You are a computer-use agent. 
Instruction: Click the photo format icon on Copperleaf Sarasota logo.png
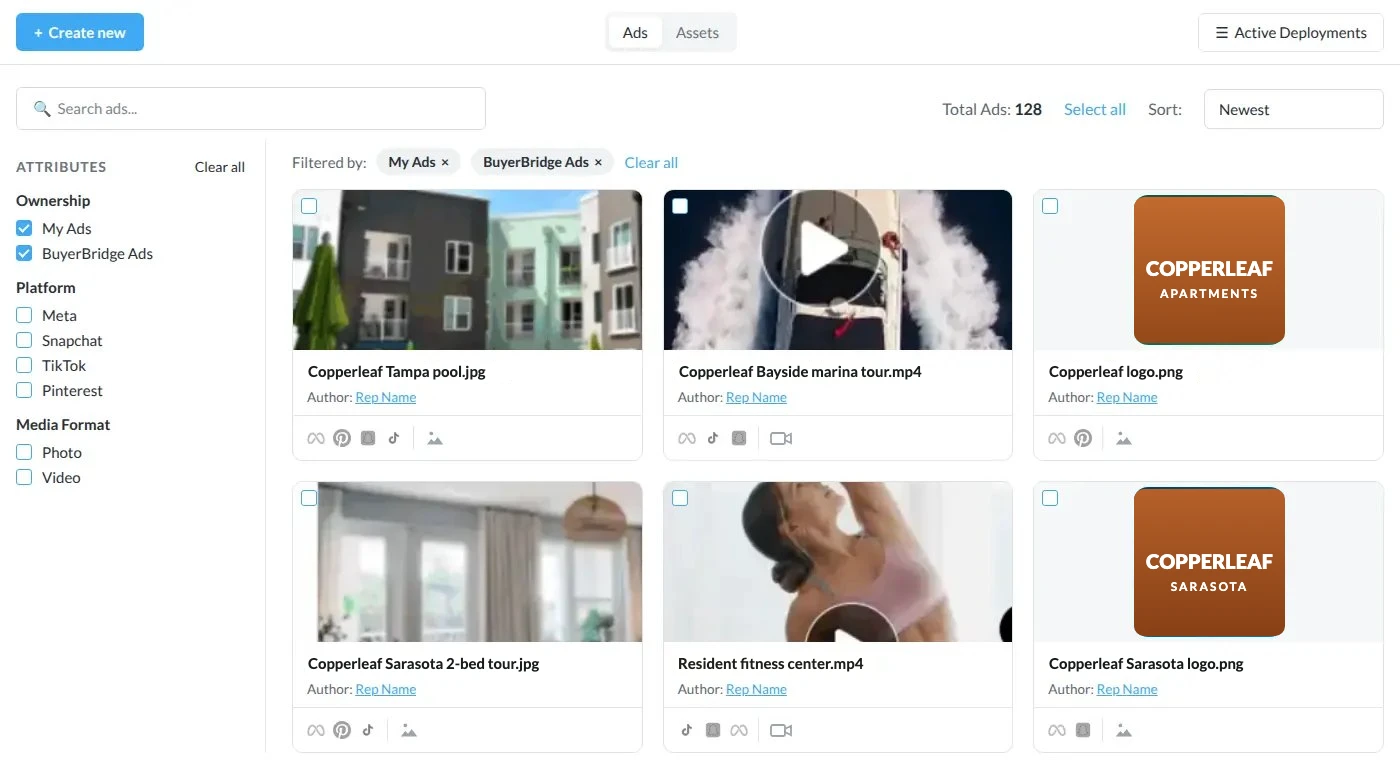[x=1124, y=730]
